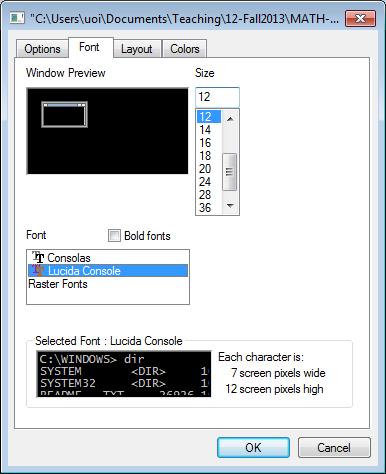Click the console window icon in title bar
Screen dimensions: 386x474
(17, 18)
